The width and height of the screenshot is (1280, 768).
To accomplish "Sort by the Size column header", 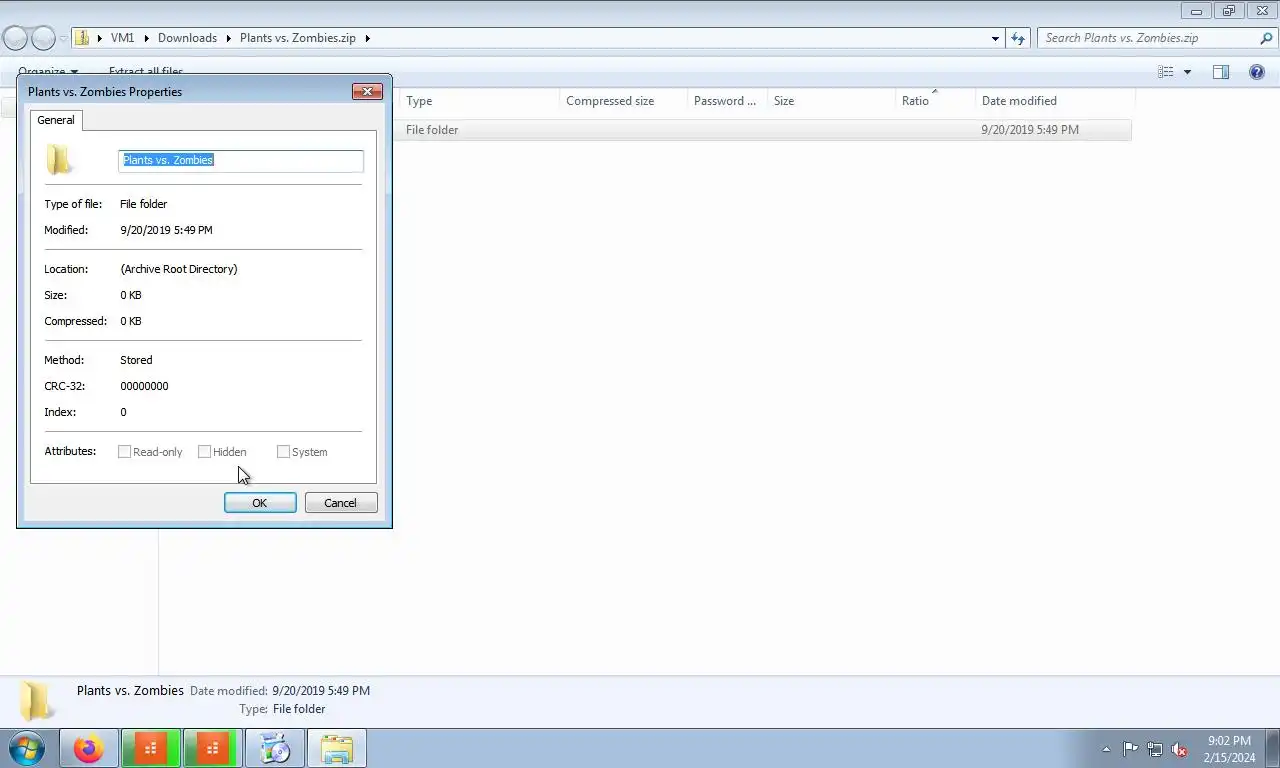I will point(831,101).
